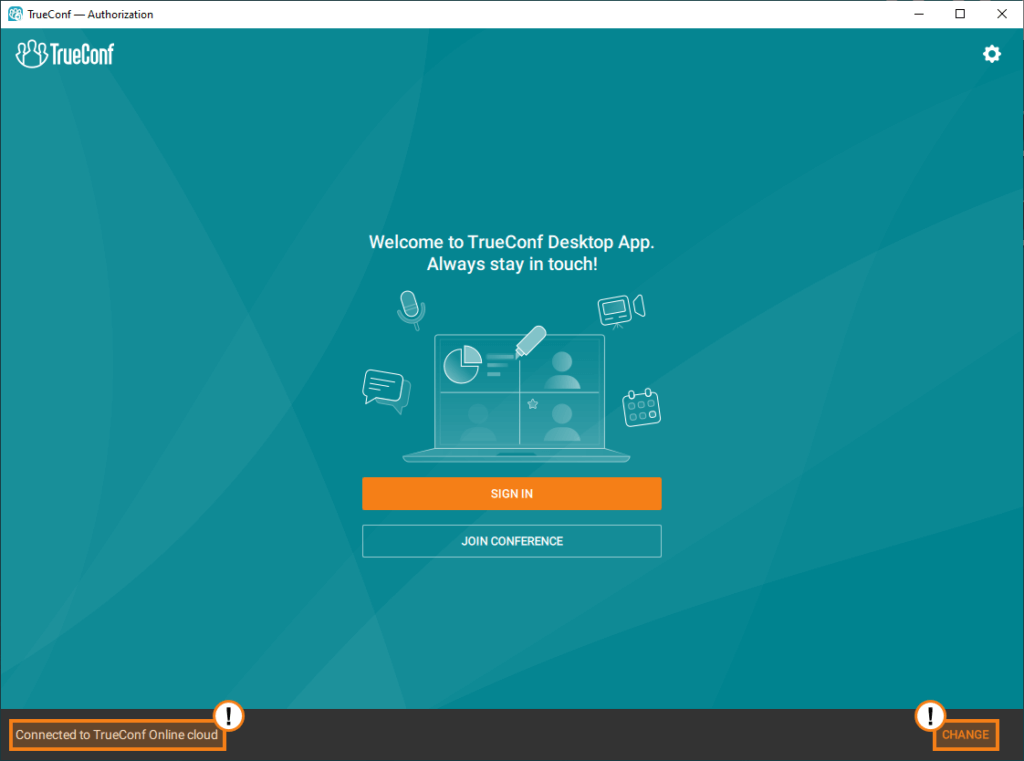Click the pencil illustration icon
Screen dimensions: 1024x761
pos(530,340)
